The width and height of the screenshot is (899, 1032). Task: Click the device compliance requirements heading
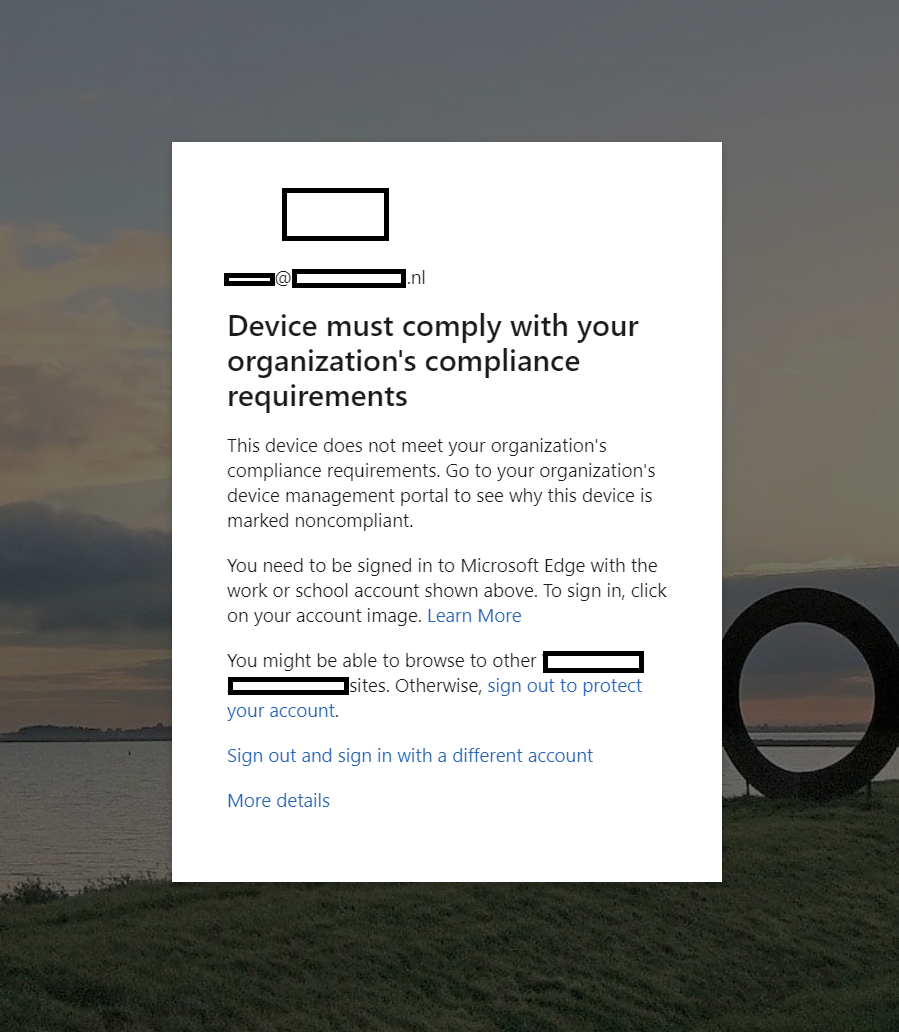coord(432,361)
